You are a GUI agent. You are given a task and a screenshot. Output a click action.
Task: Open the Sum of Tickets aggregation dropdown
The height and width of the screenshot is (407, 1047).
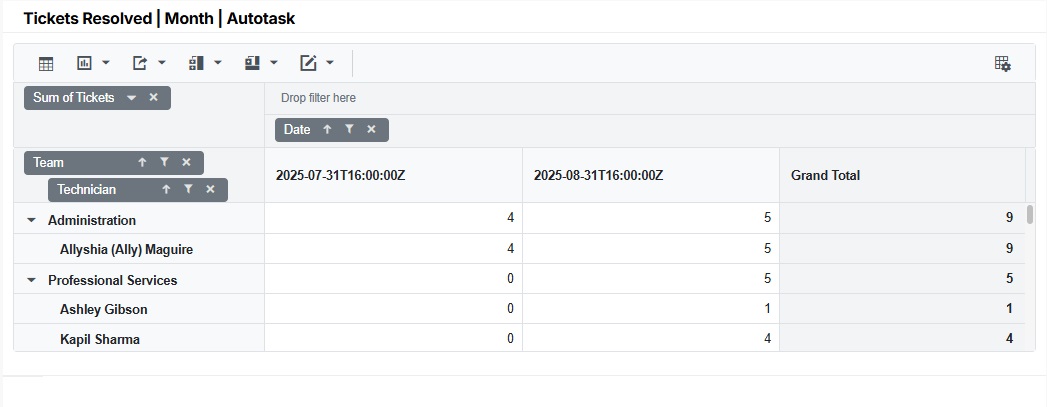tap(131, 97)
